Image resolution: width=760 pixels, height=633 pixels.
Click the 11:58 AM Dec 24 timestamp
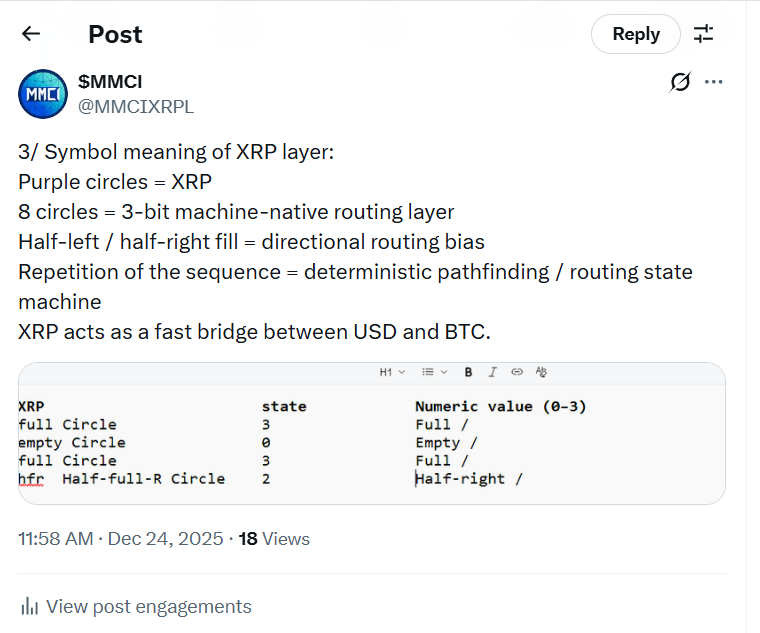tap(121, 539)
